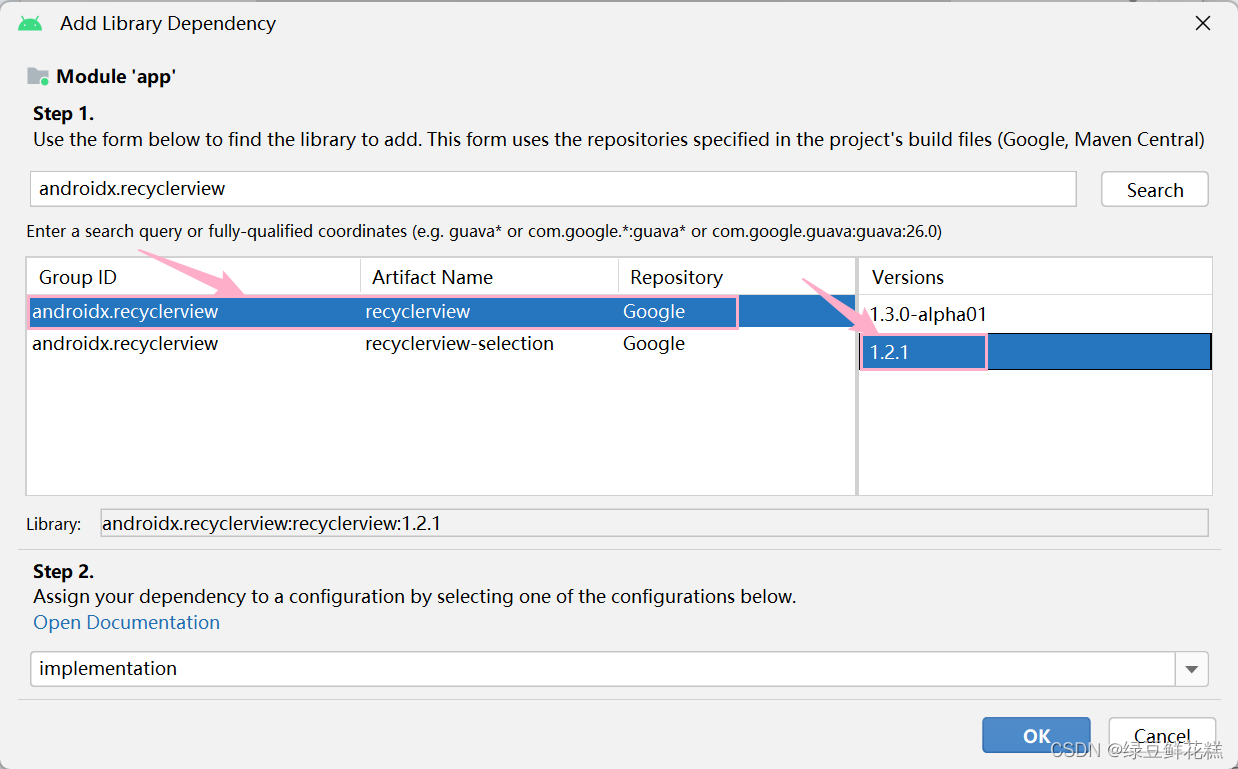The width and height of the screenshot is (1238, 769).
Task: Select the recyclerview-selection artifact row
Action: 441,344
